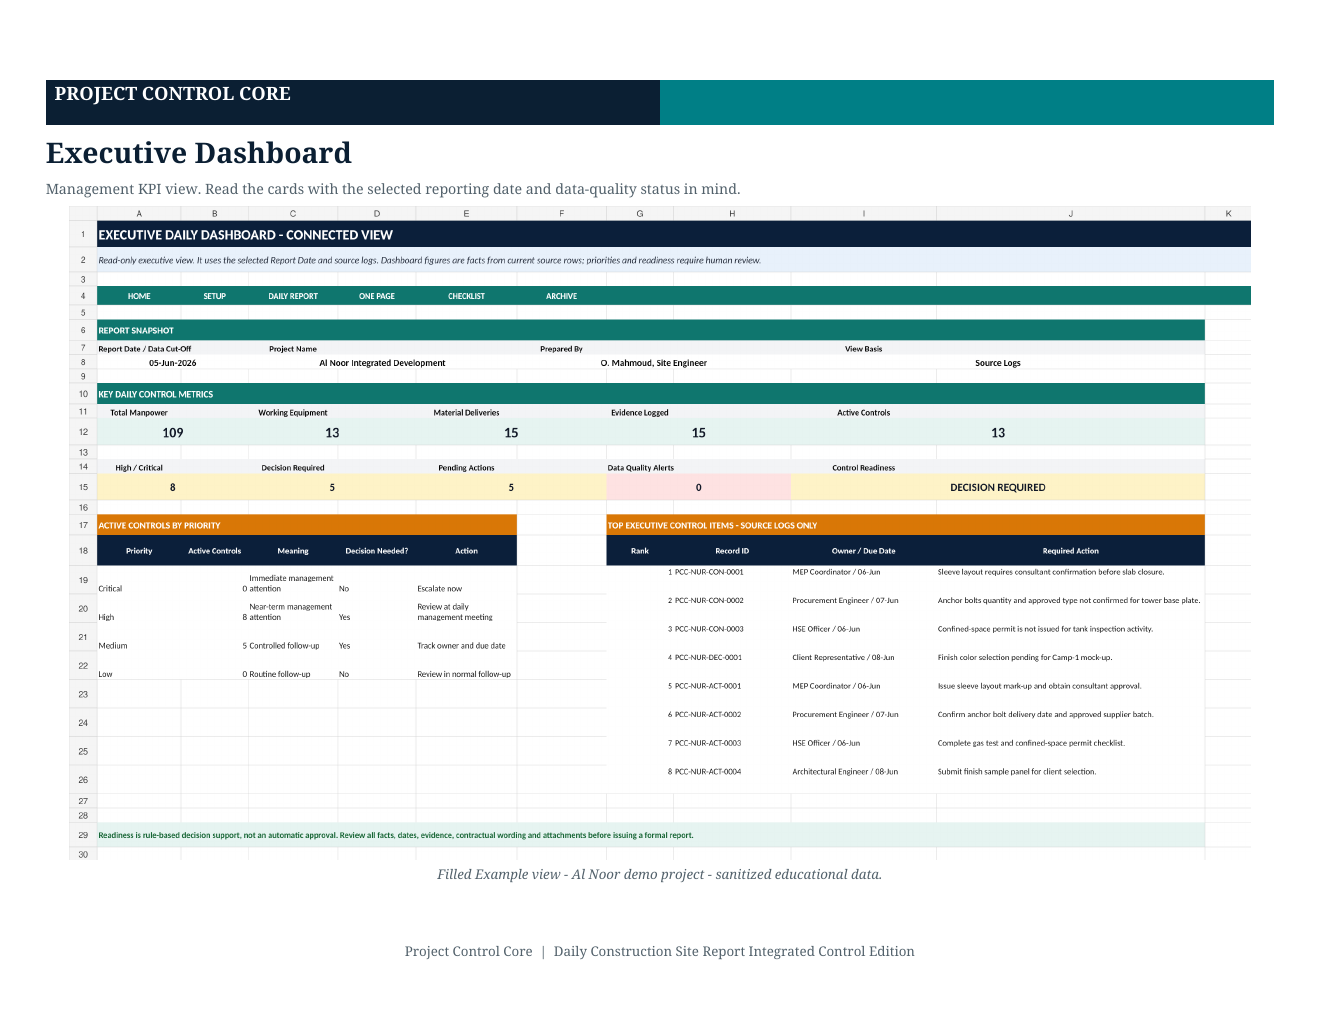Select Total Manpower value 109
Viewport: 1320px width, 1020px height.
tap(173, 433)
